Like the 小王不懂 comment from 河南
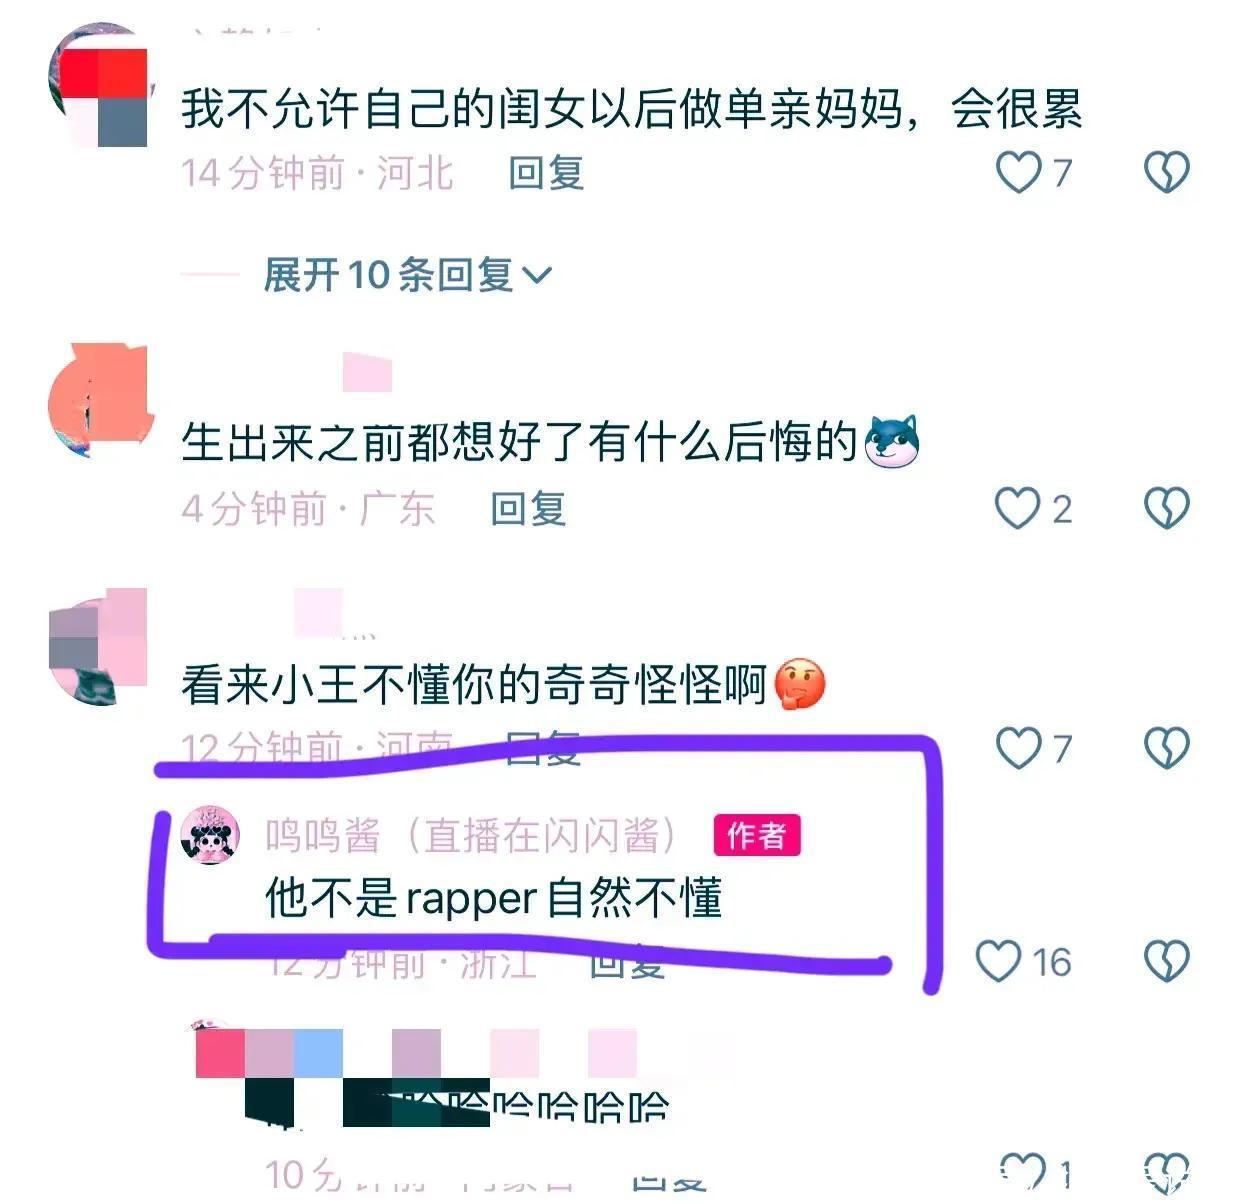 click(1019, 748)
